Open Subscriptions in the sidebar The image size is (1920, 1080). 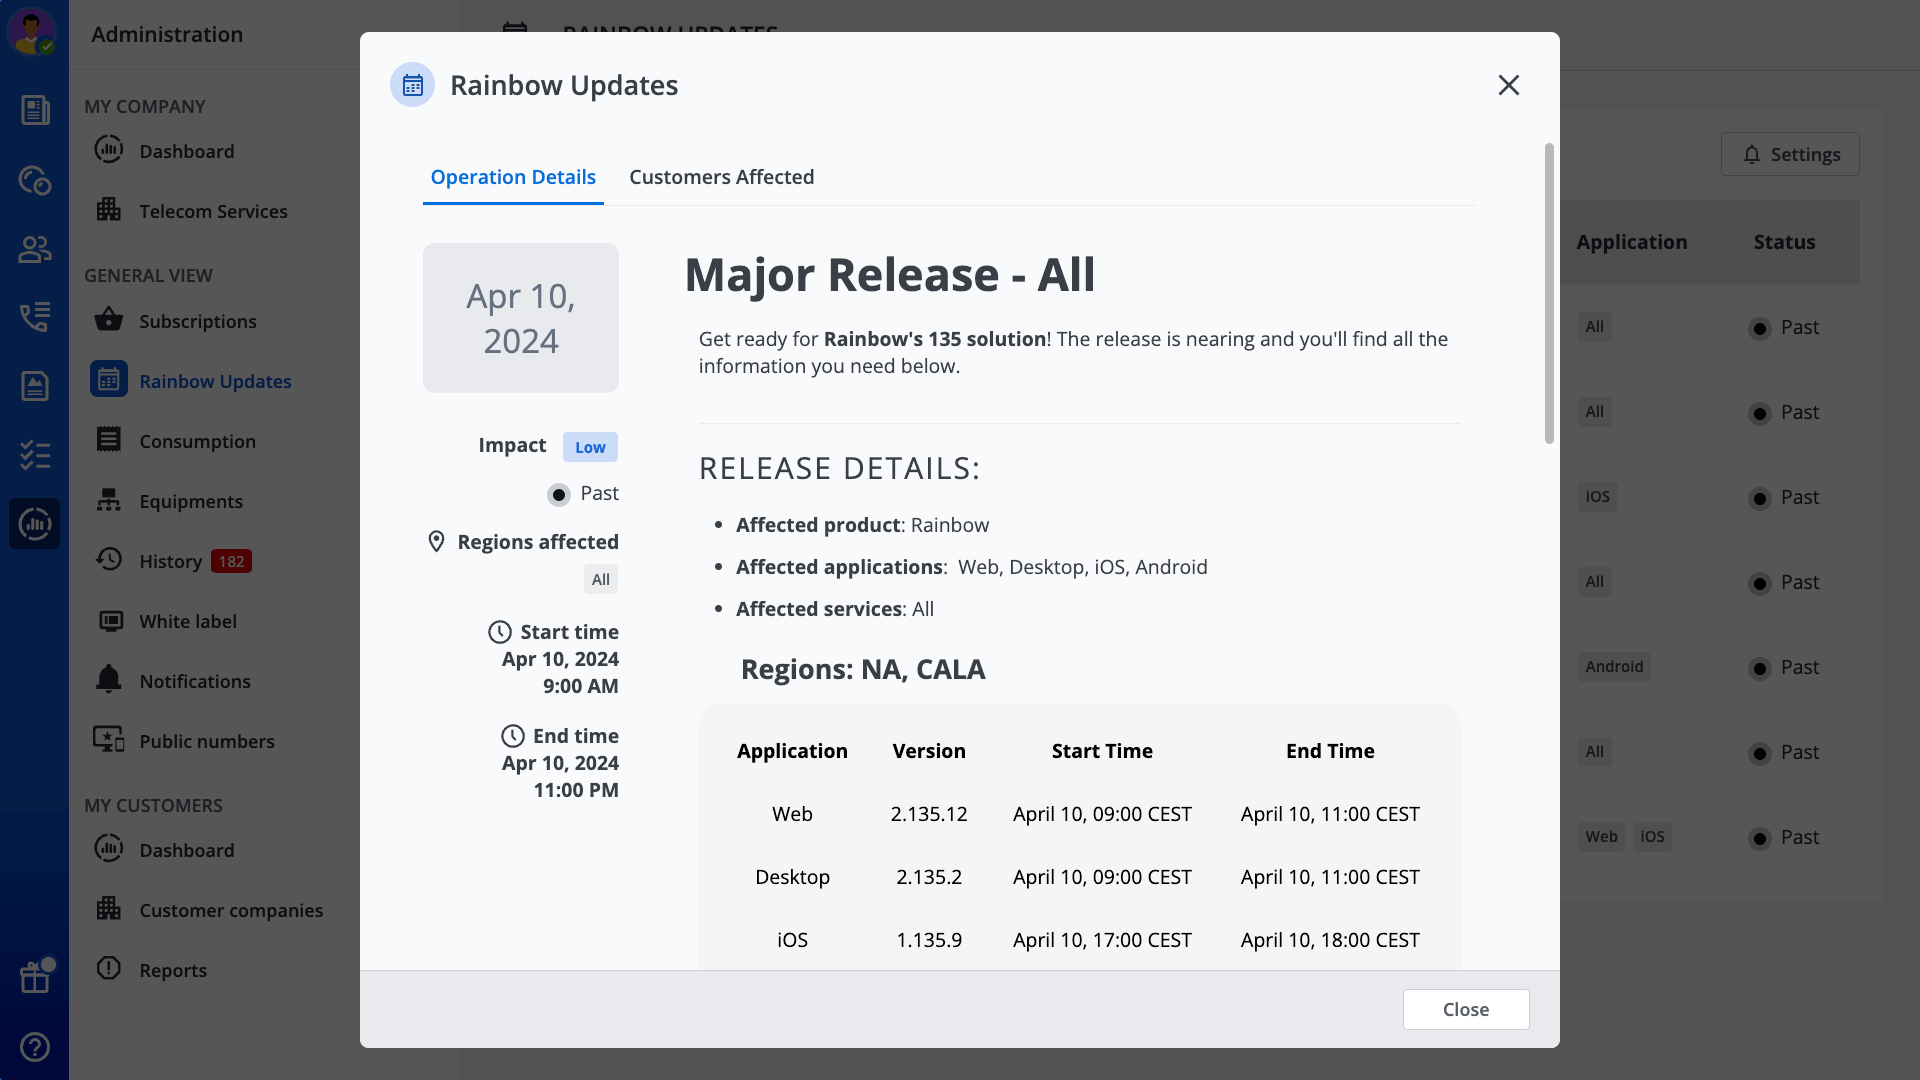(x=197, y=321)
